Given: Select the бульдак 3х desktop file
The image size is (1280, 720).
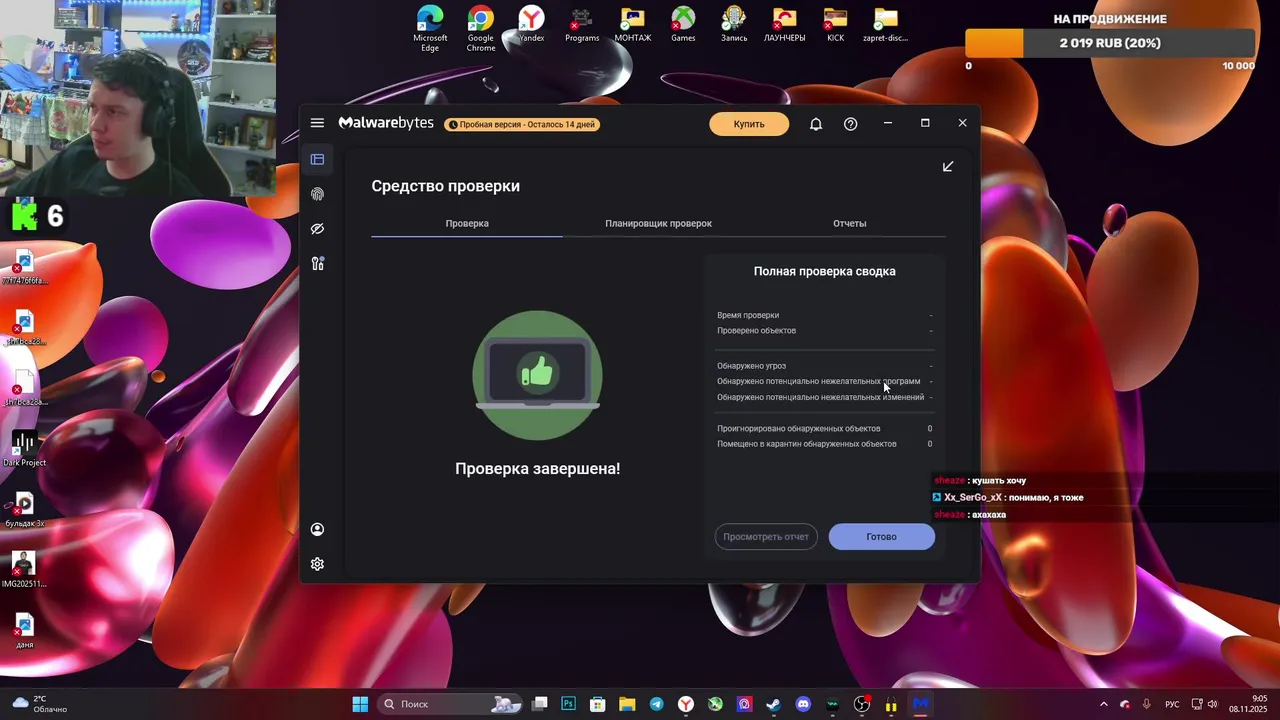Looking at the screenshot, I should [x=24, y=509].
